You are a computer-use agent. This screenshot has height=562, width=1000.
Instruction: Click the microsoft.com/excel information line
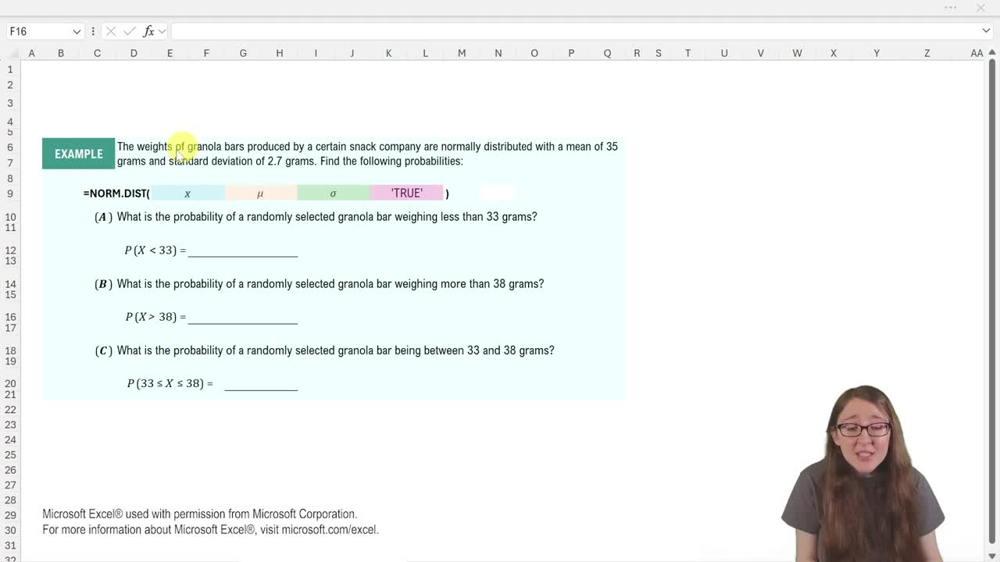click(210, 529)
